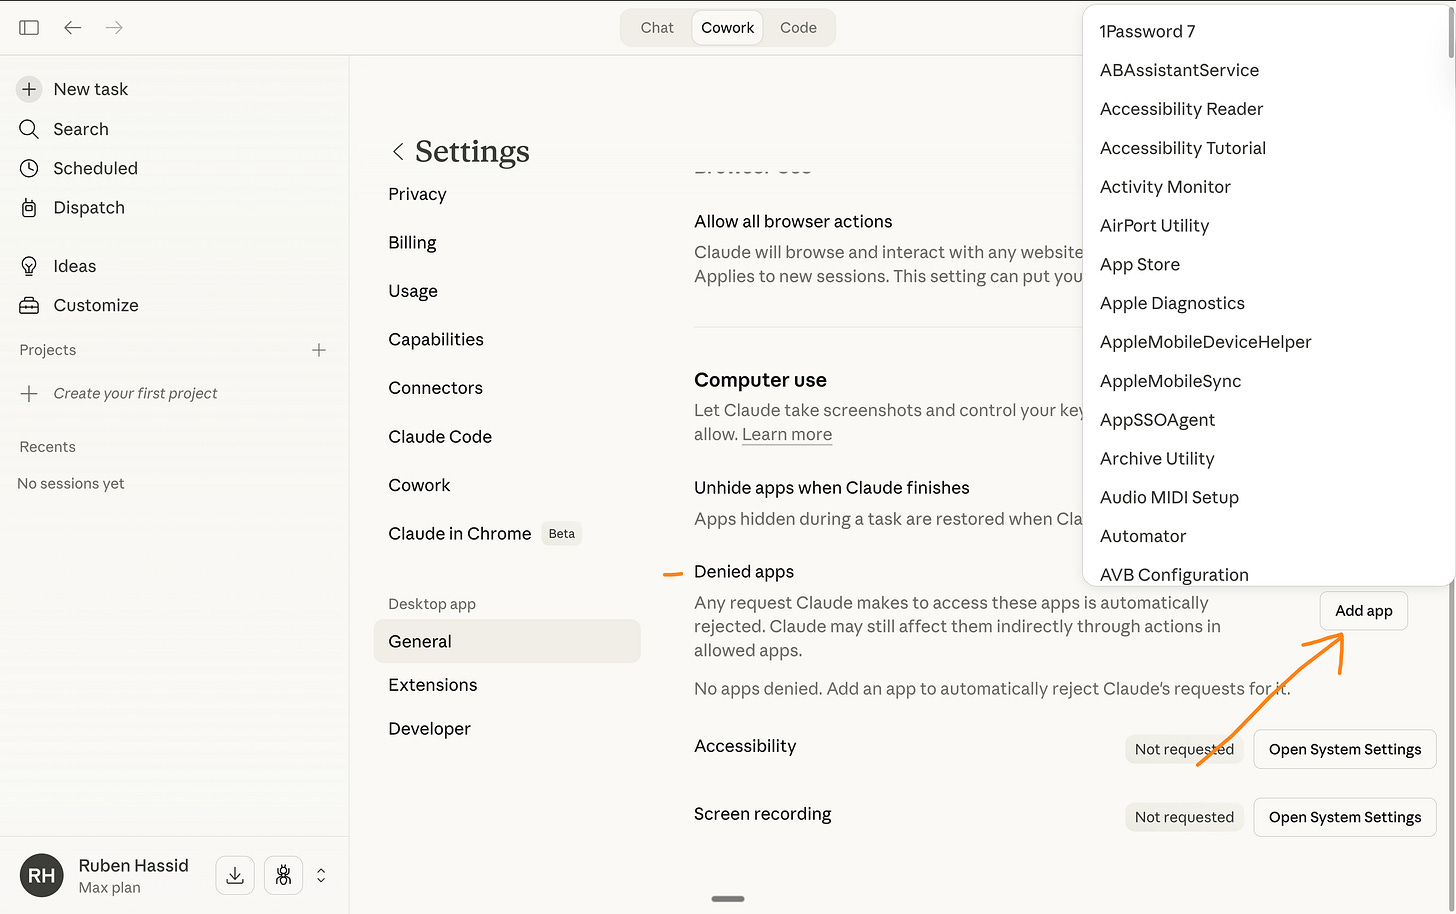This screenshot has width=1456, height=914.
Task: Click the Dispatch icon
Action: pyautogui.click(x=29, y=208)
